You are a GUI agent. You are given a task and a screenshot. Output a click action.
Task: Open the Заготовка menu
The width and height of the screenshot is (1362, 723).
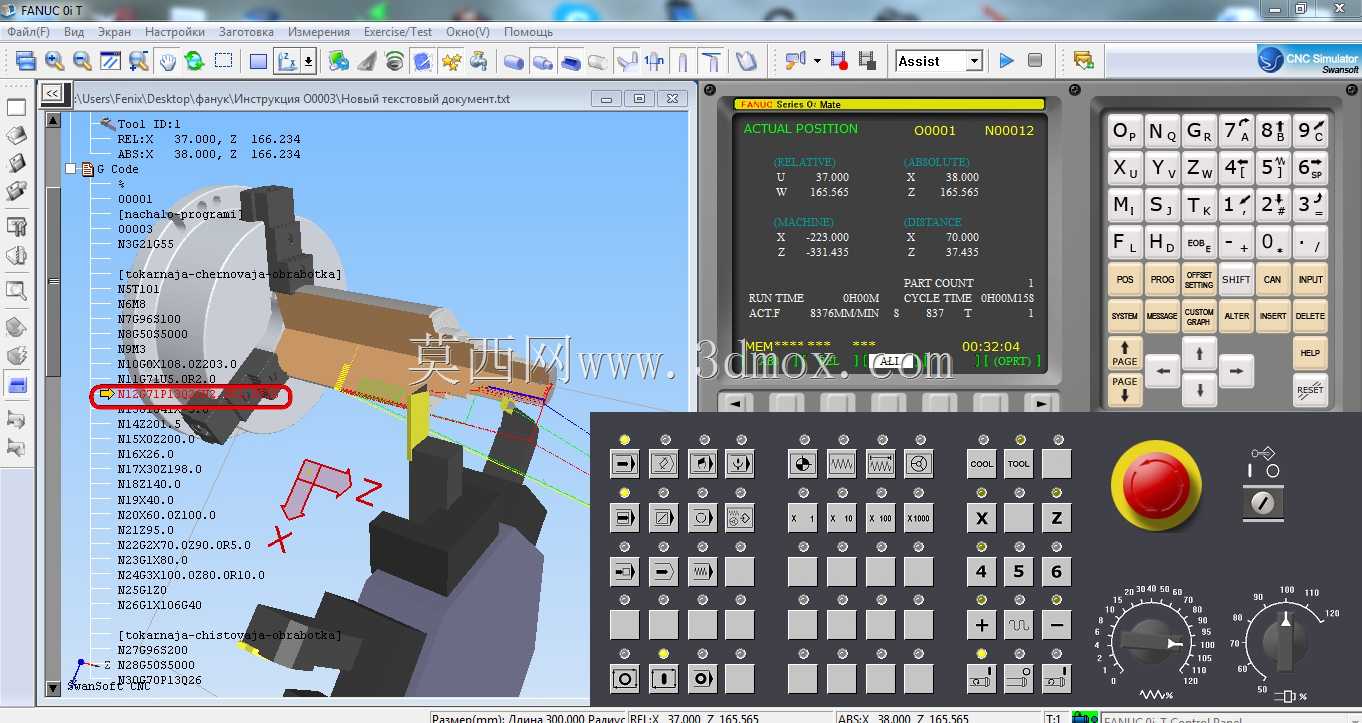click(246, 32)
